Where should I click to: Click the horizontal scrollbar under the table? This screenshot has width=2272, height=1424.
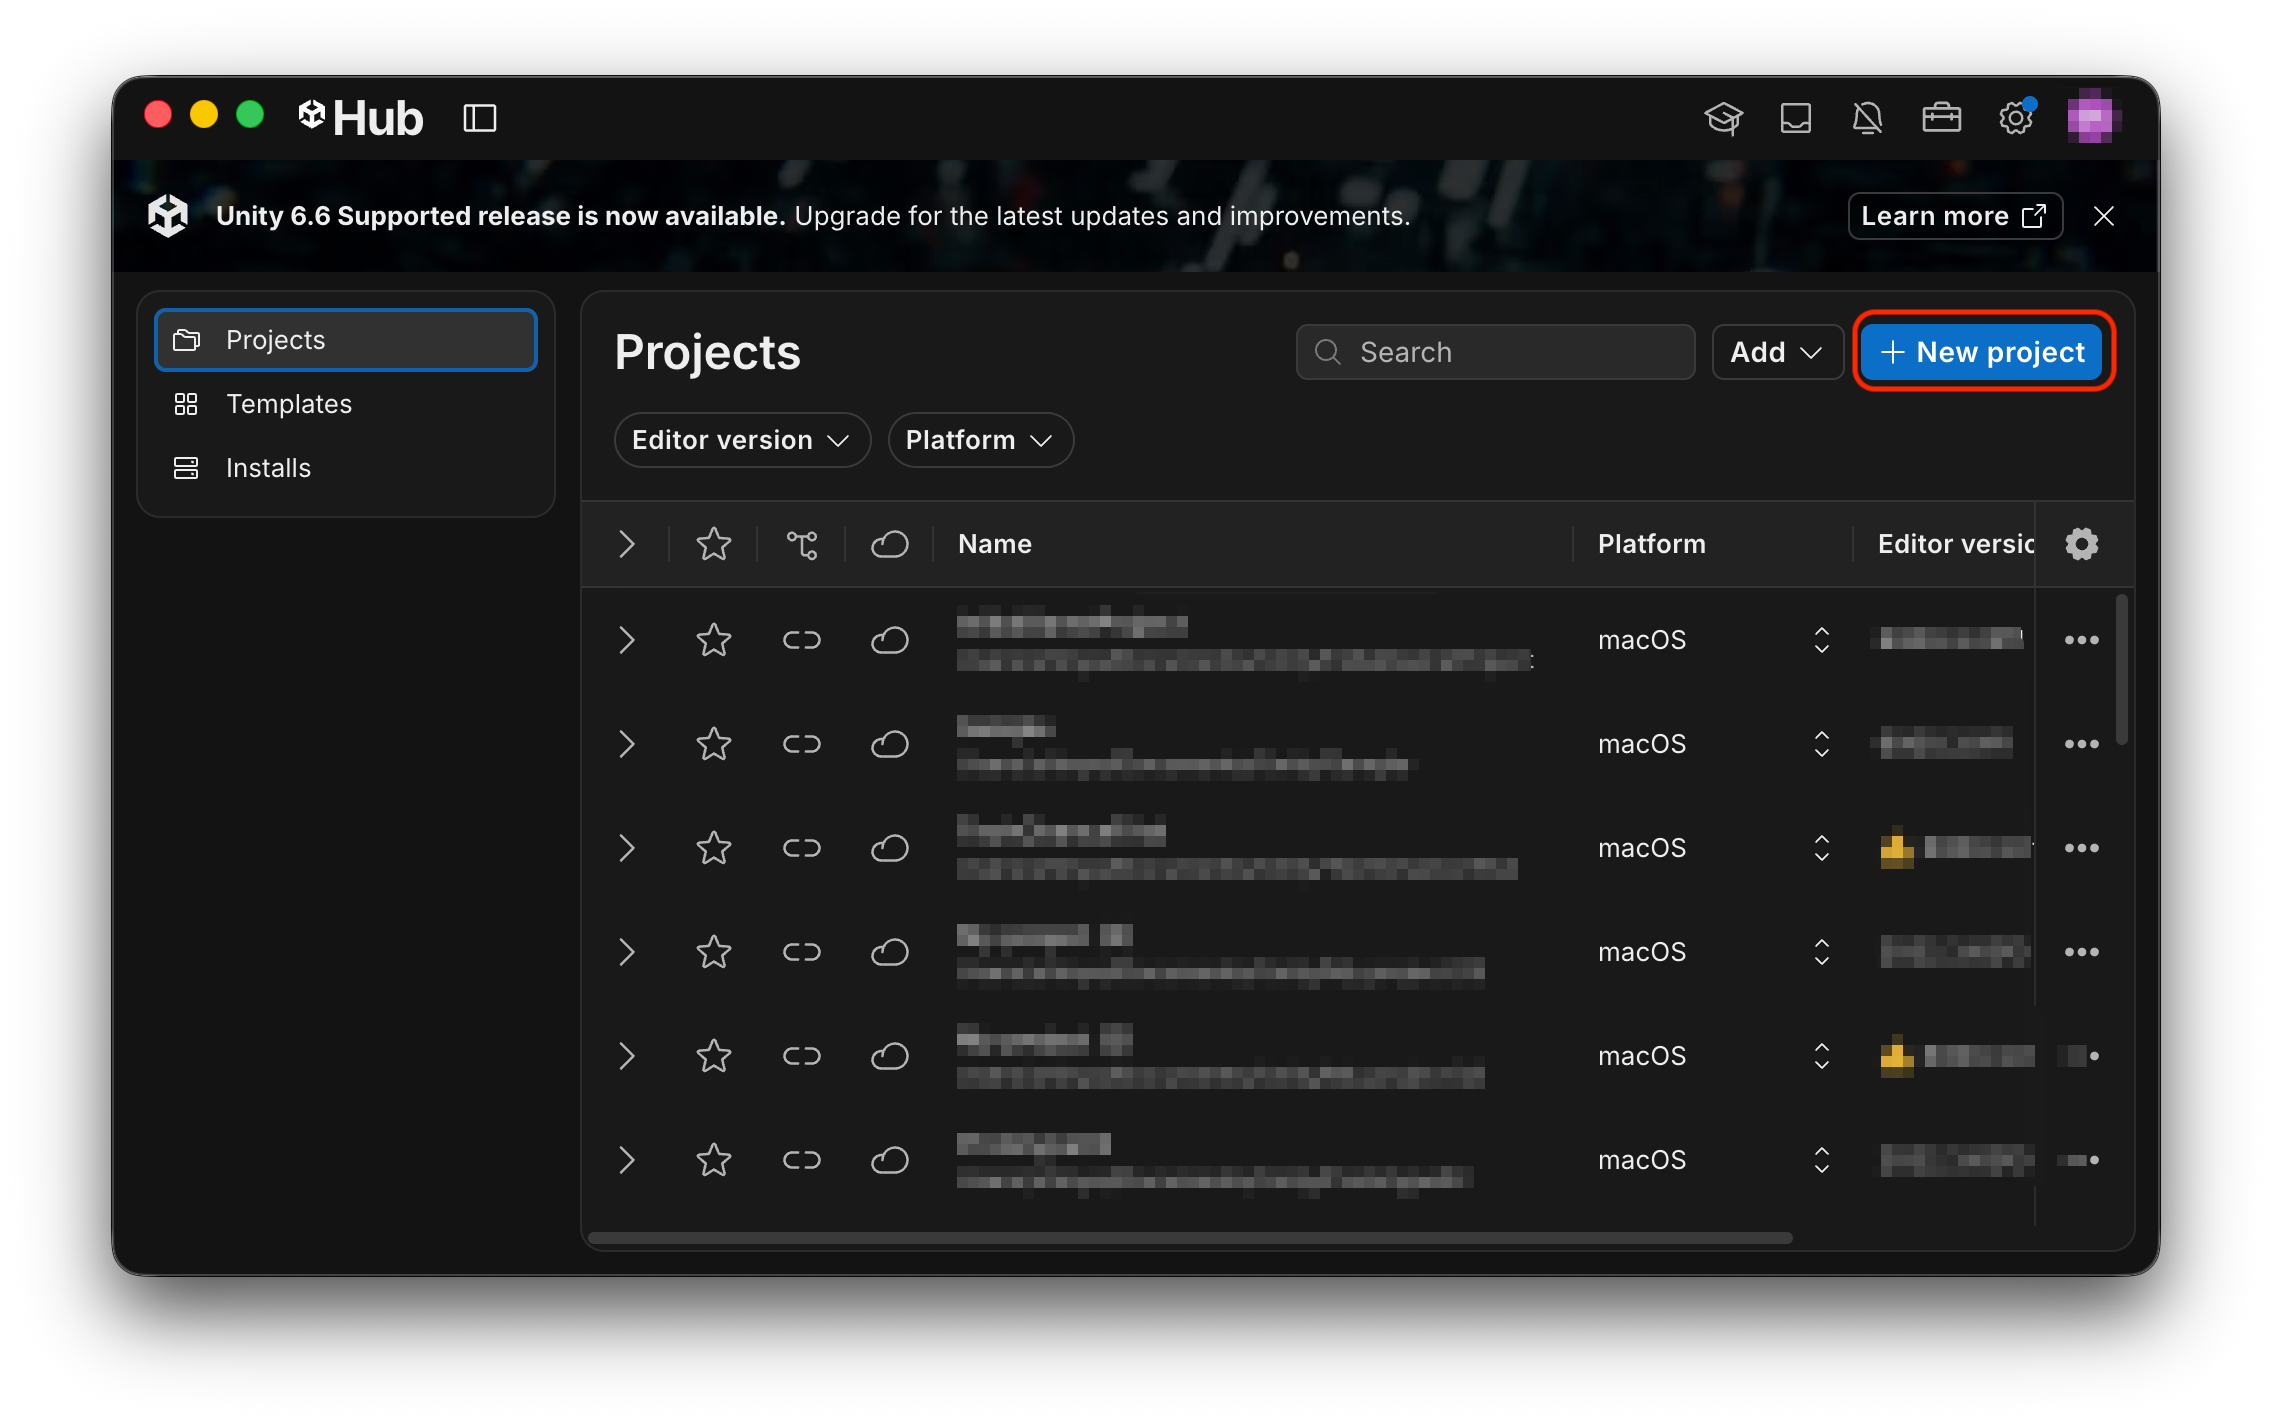tap(1190, 1238)
